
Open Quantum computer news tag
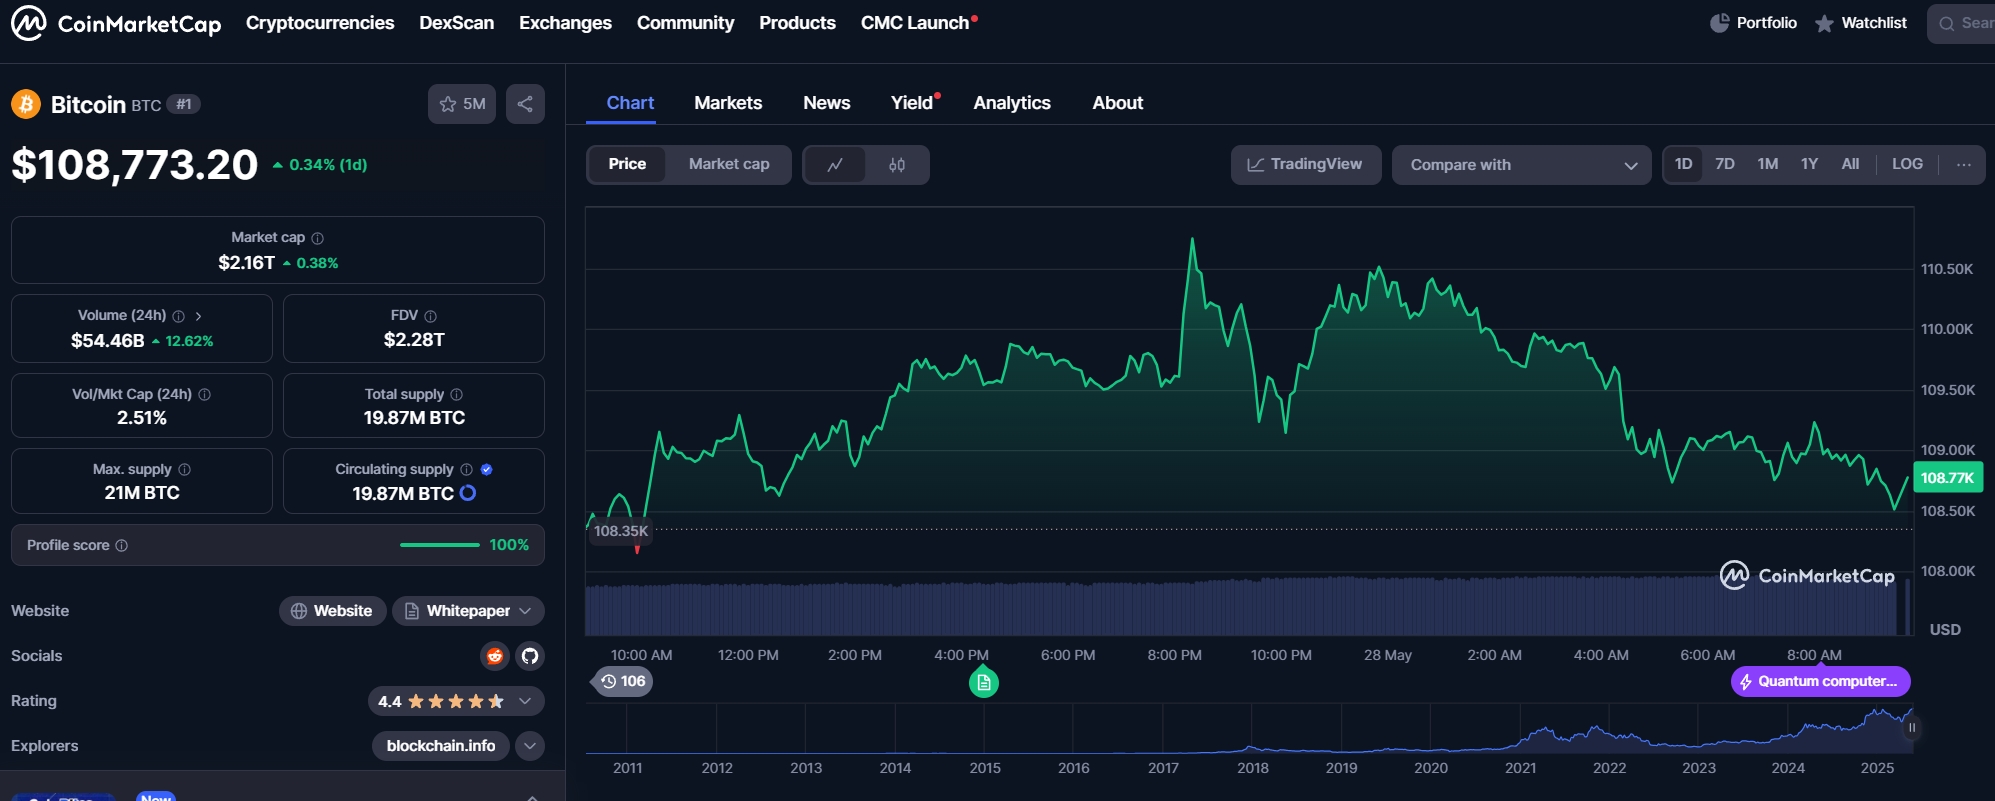1820,682
